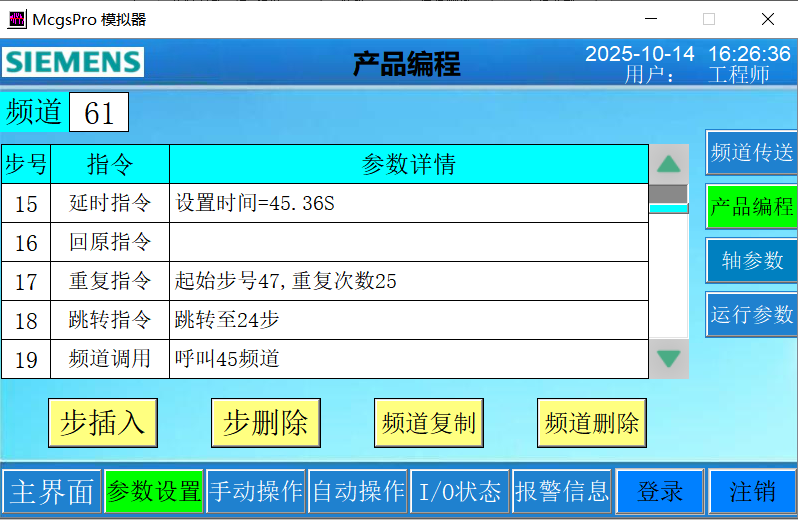Screen dimensions: 798x520
Task: Click the SIEMENS logo
Action: (73, 62)
